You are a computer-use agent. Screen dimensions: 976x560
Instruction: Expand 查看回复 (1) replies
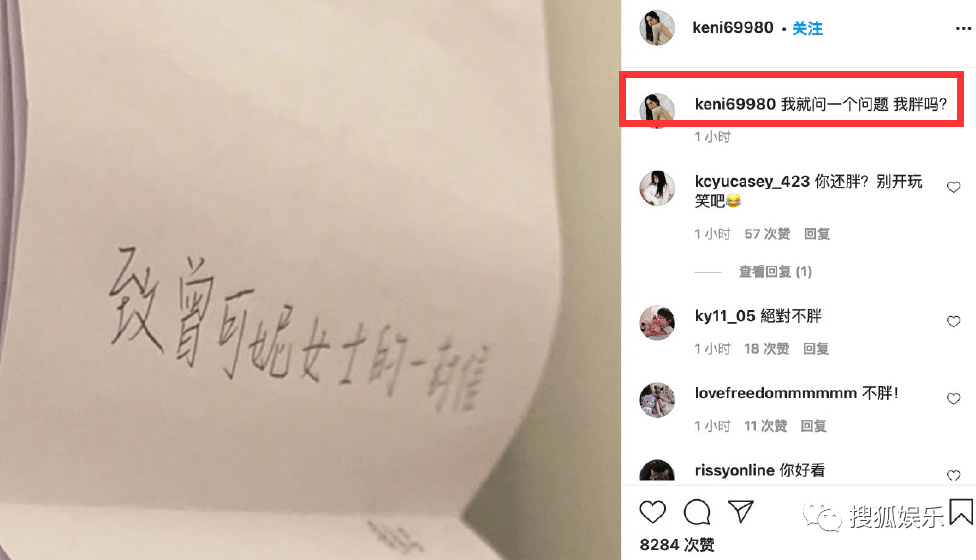click(x=775, y=271)
